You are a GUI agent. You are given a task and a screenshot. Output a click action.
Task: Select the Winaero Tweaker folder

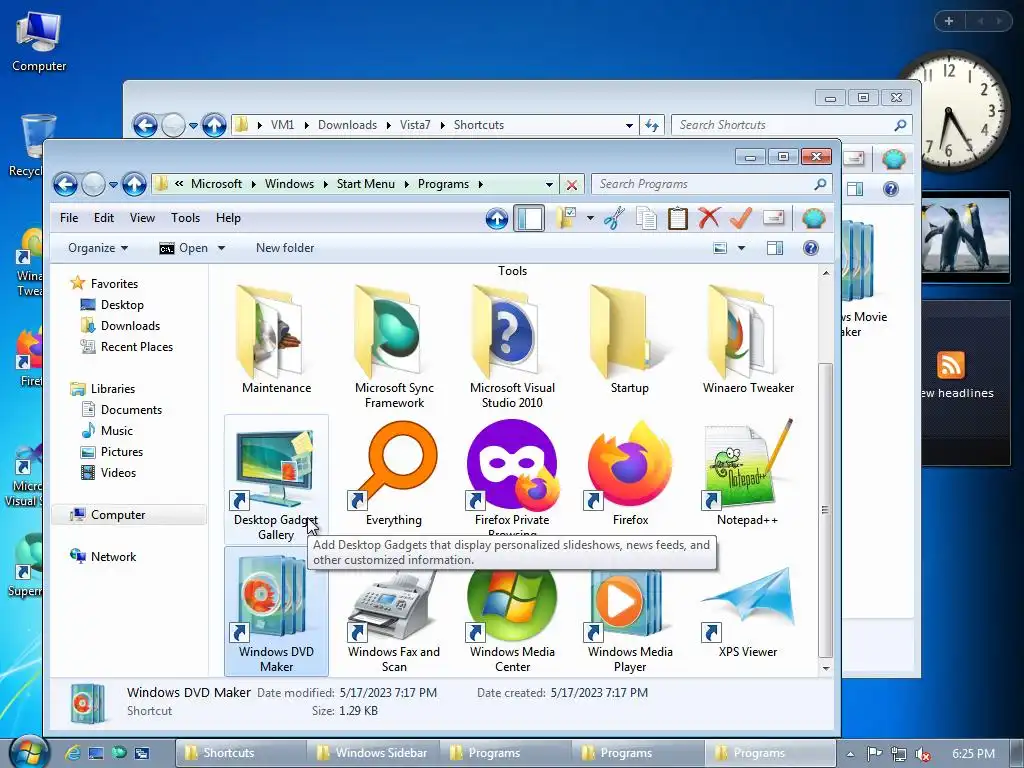[x=748, y=340]
